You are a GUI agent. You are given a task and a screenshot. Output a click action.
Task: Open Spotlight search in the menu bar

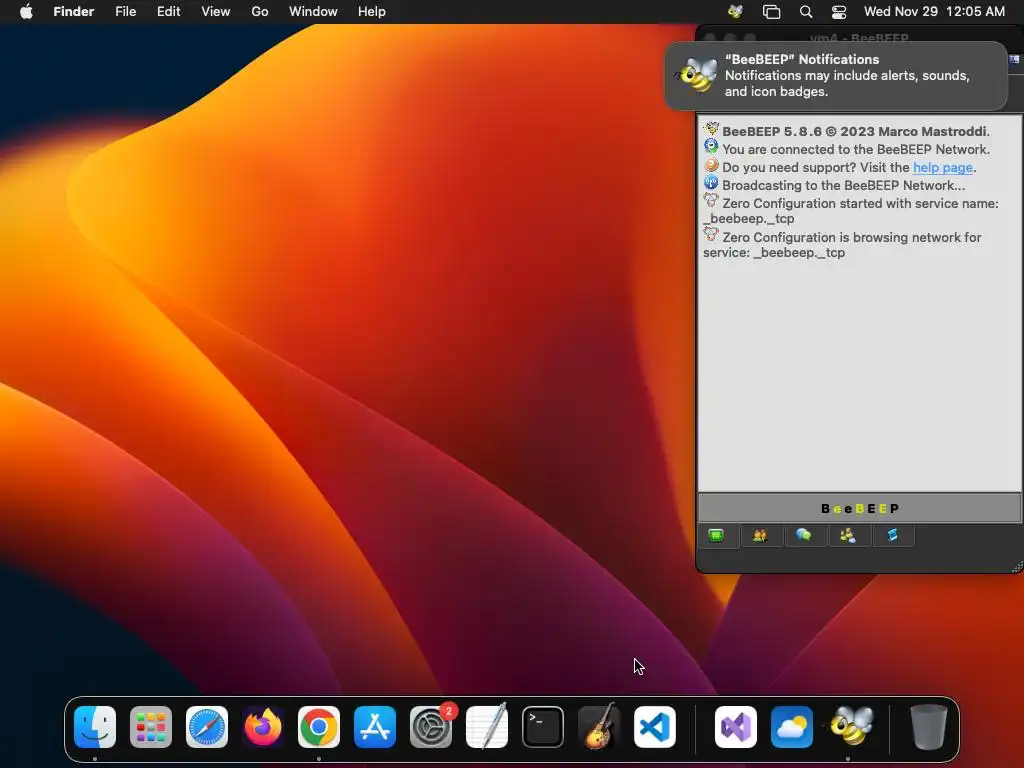(806, 12)
